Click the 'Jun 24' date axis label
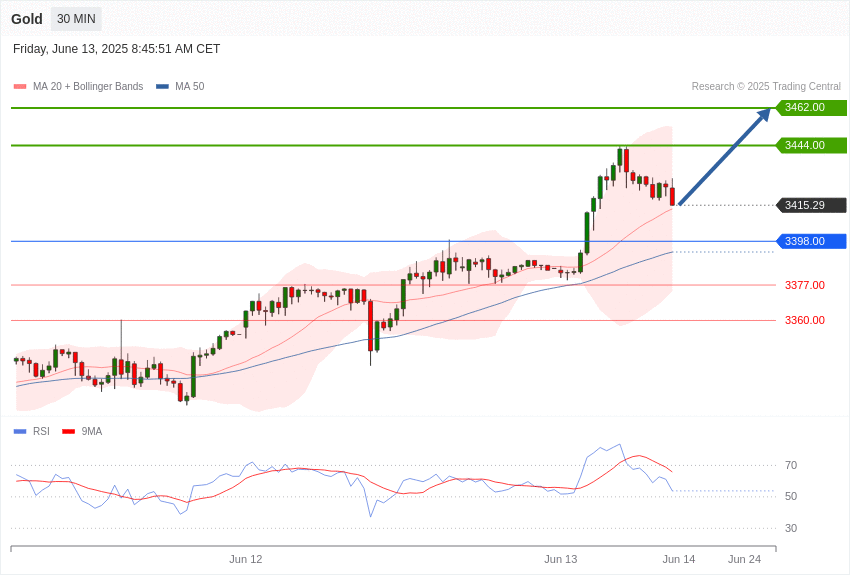This screenshot has width=850, height=576. click(x=744, y=559)
